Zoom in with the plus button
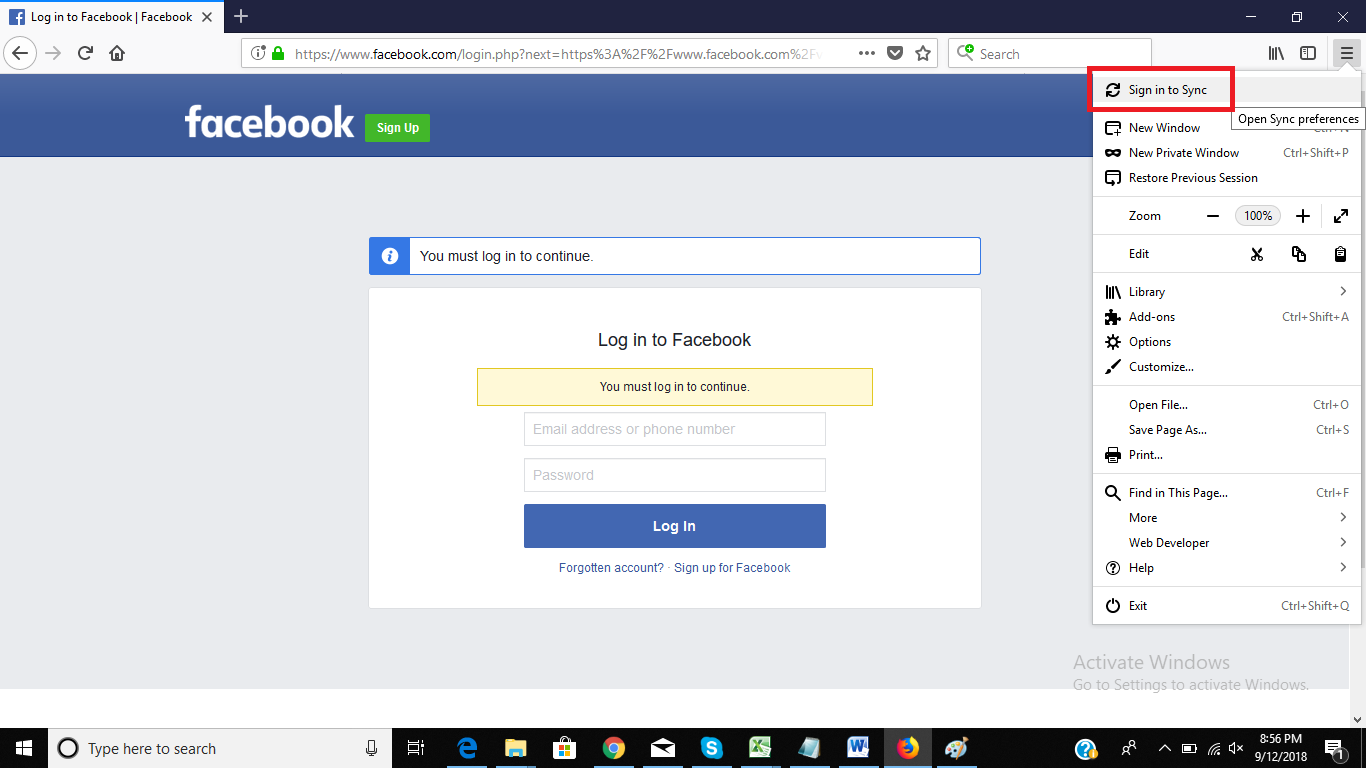1366x768 pixels. (1303, 216)
